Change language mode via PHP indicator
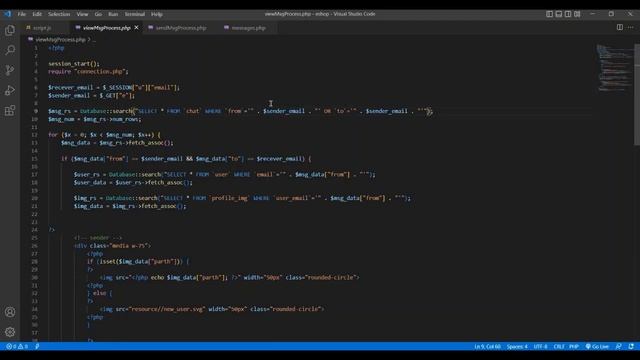This screenshot has height=360, width=640. [574, 347]
